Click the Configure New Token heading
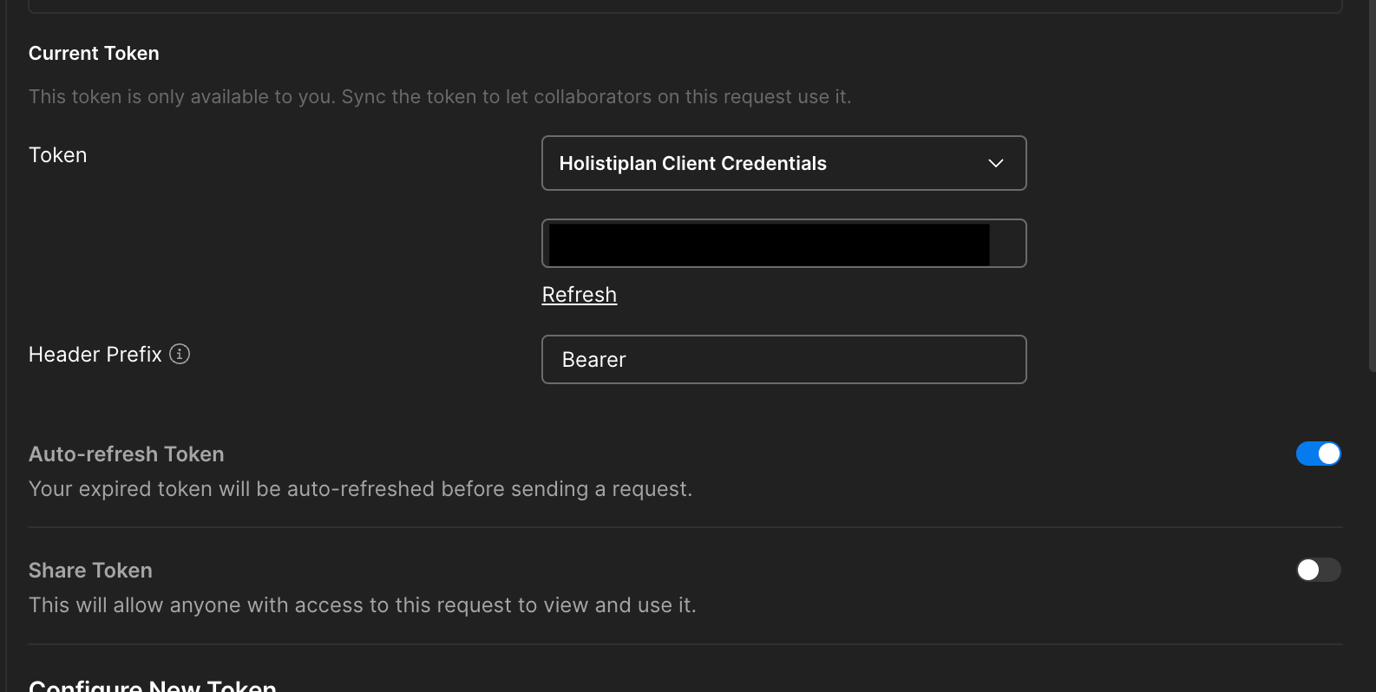The image size is (1376, 692). 152,685
